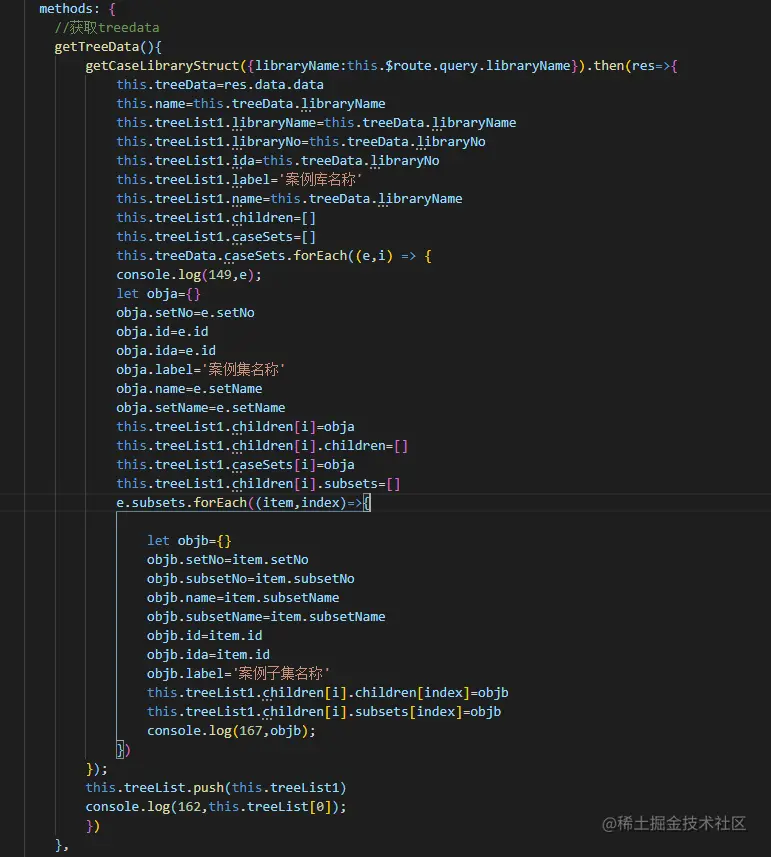Click the line ending ".children[index]=objb"
The width and height of the screenshot is (771, 857).
click(x=327, y=692)
